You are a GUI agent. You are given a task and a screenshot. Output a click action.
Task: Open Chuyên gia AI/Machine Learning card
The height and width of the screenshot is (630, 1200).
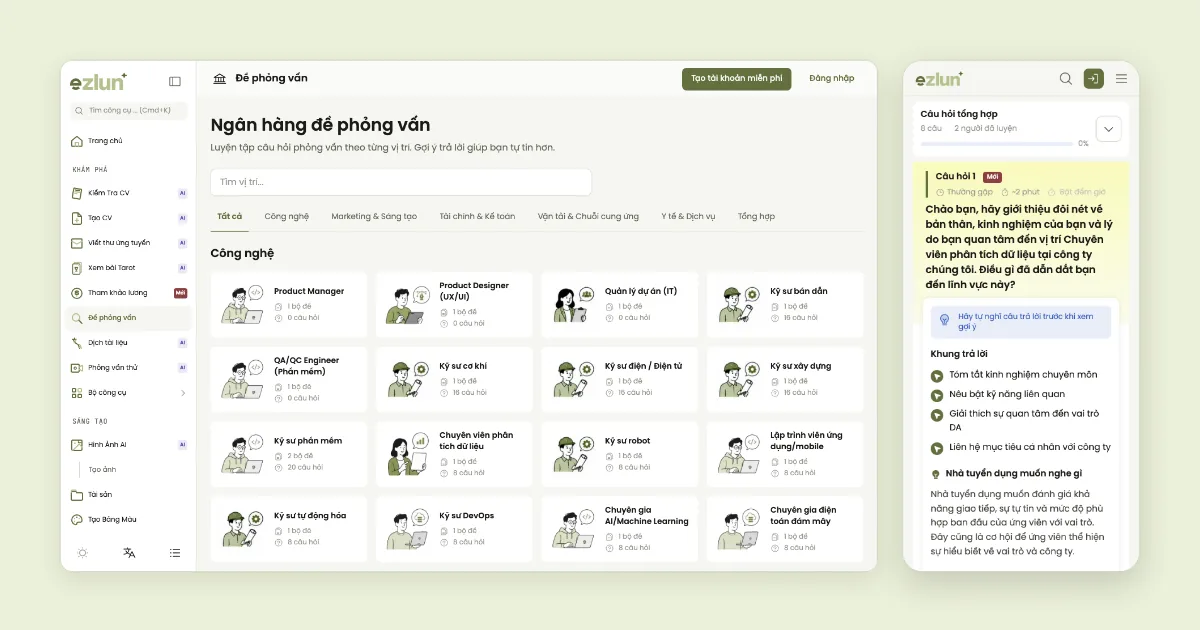coord(620,528)
